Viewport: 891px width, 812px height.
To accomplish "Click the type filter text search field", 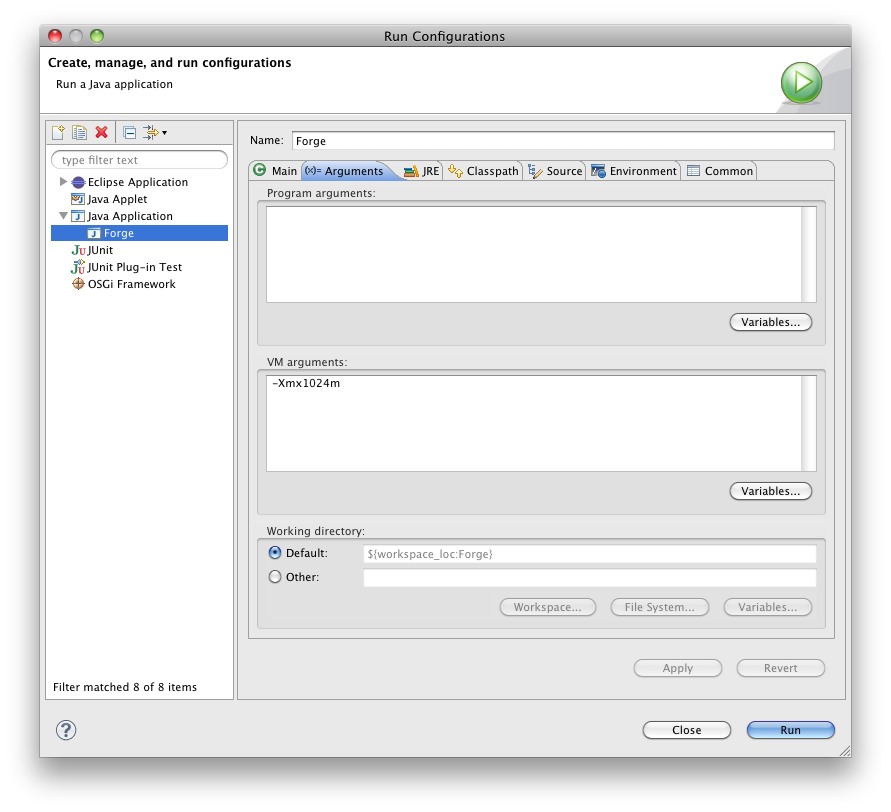I will point(140,160).
